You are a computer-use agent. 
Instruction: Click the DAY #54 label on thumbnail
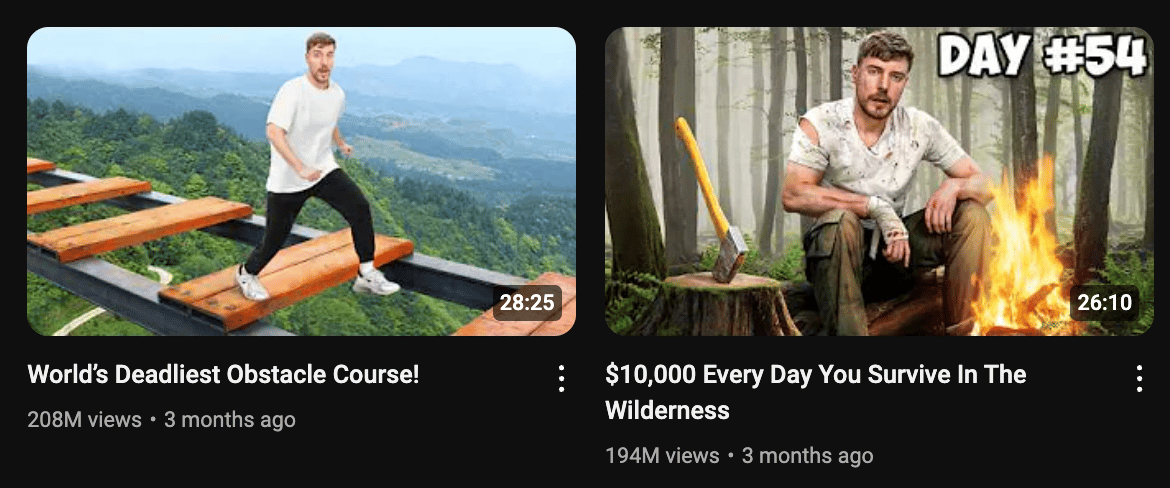coord(1042,54)
